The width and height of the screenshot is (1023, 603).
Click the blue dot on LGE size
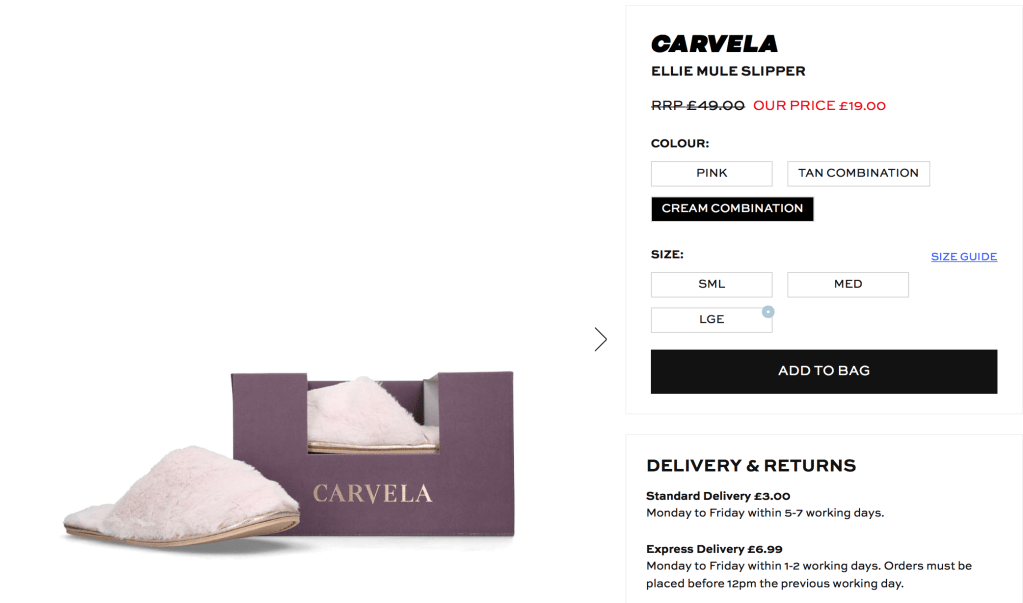pyautogui.click(x=768, y=312)
